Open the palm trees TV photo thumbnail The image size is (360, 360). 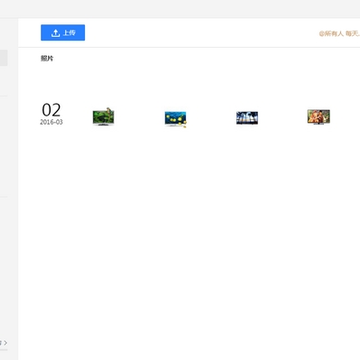(247, 118)
